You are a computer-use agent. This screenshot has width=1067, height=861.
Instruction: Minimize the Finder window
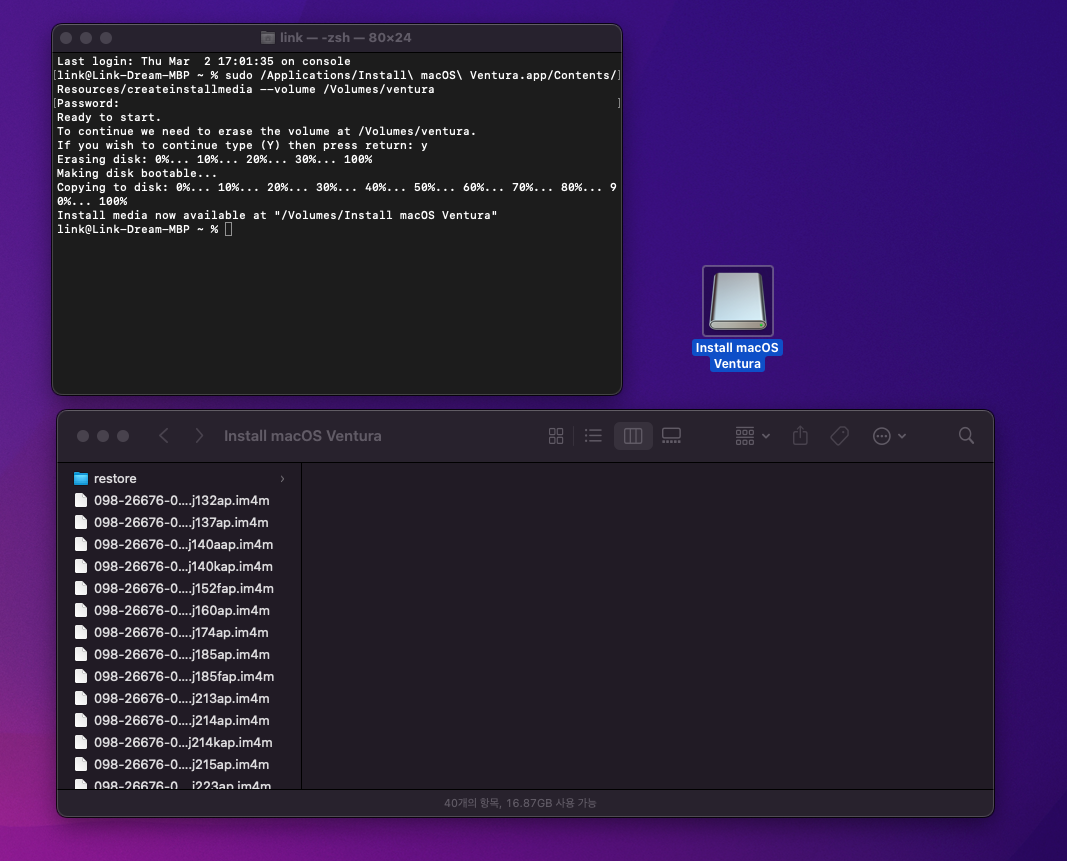point(103,436)
